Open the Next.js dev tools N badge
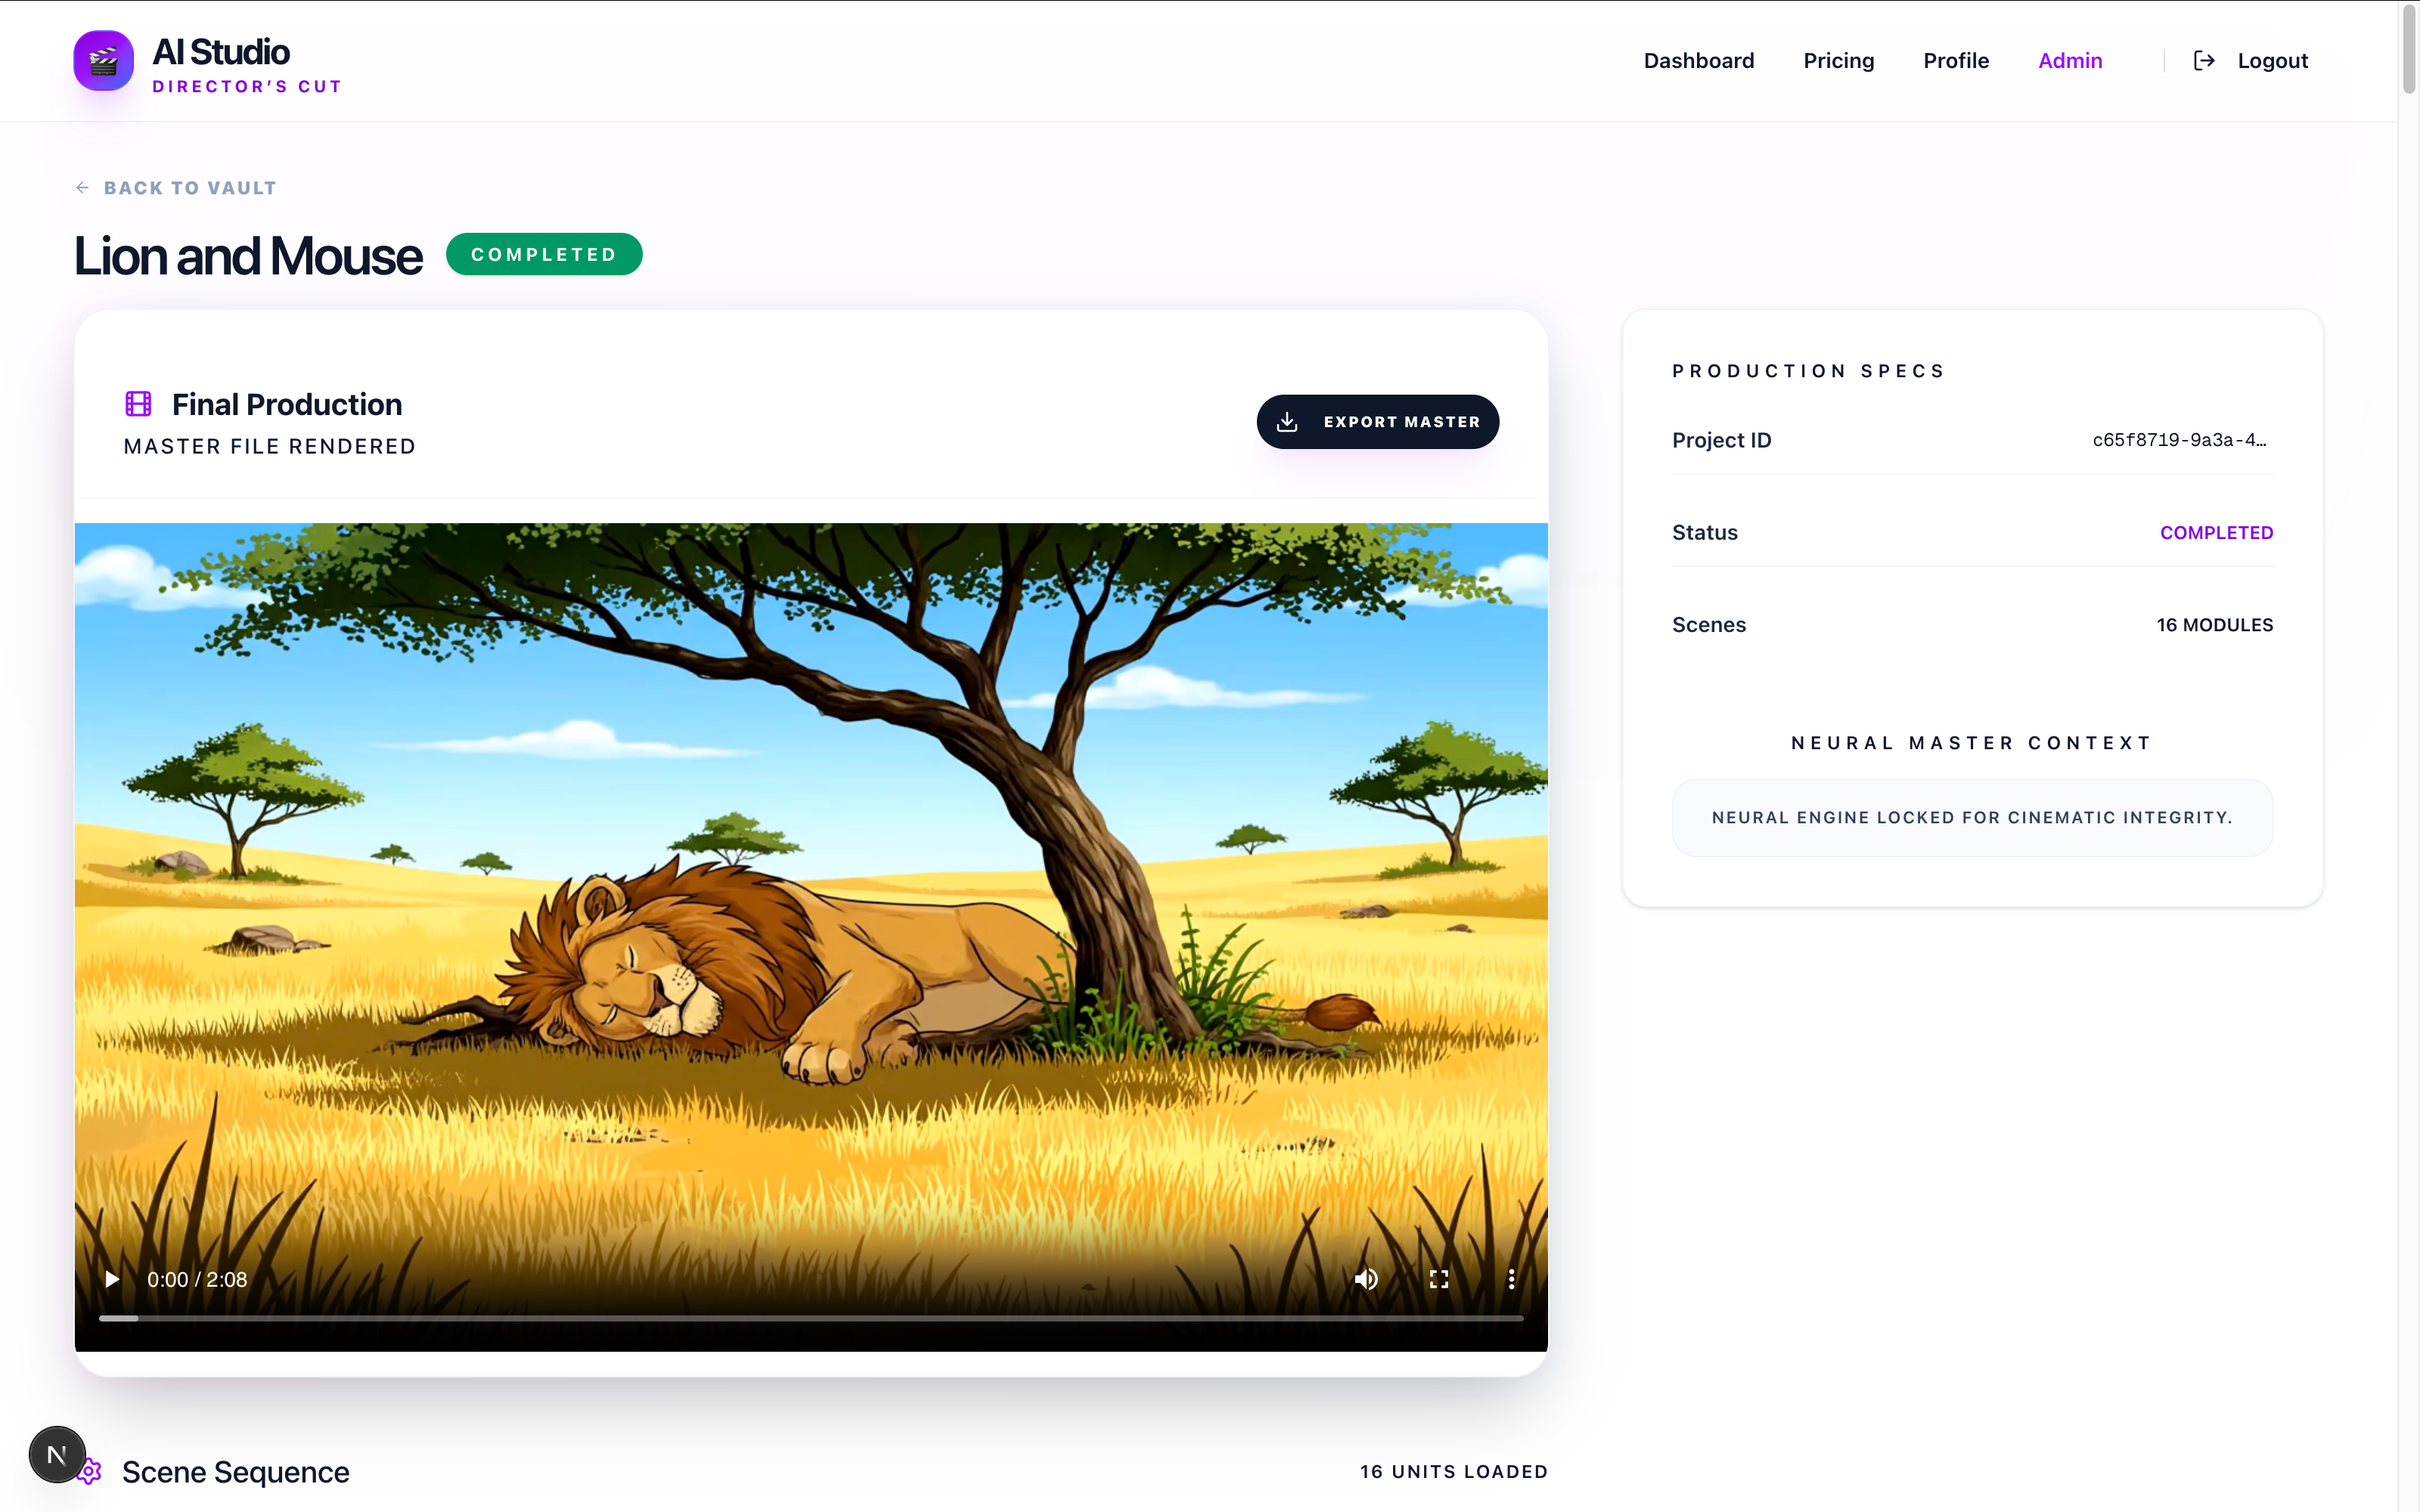Screen dimensions: 2420x1512 (57, 1454)
